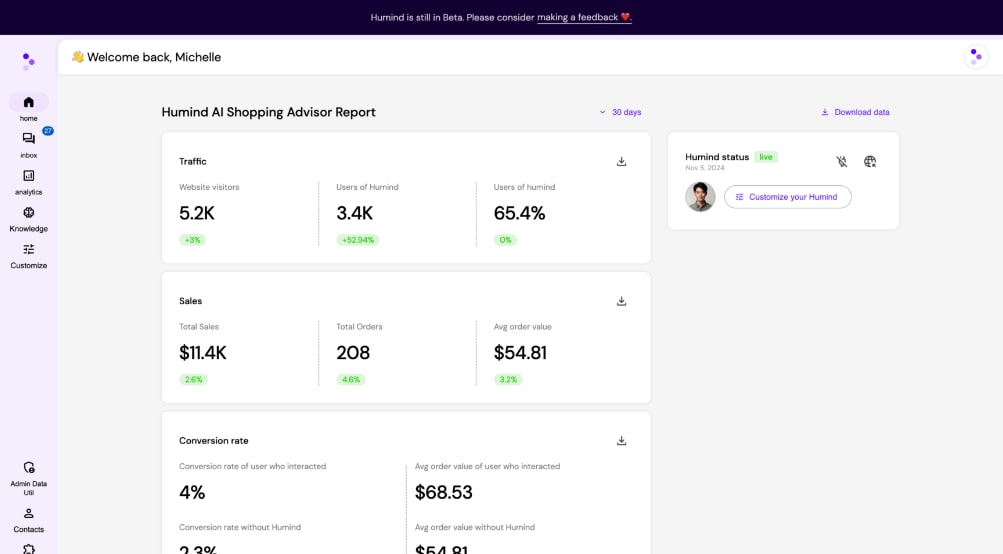Screen dimensions: 1003x554
Task: Click the Humind logo in sidebar
Action: (29, 61)
